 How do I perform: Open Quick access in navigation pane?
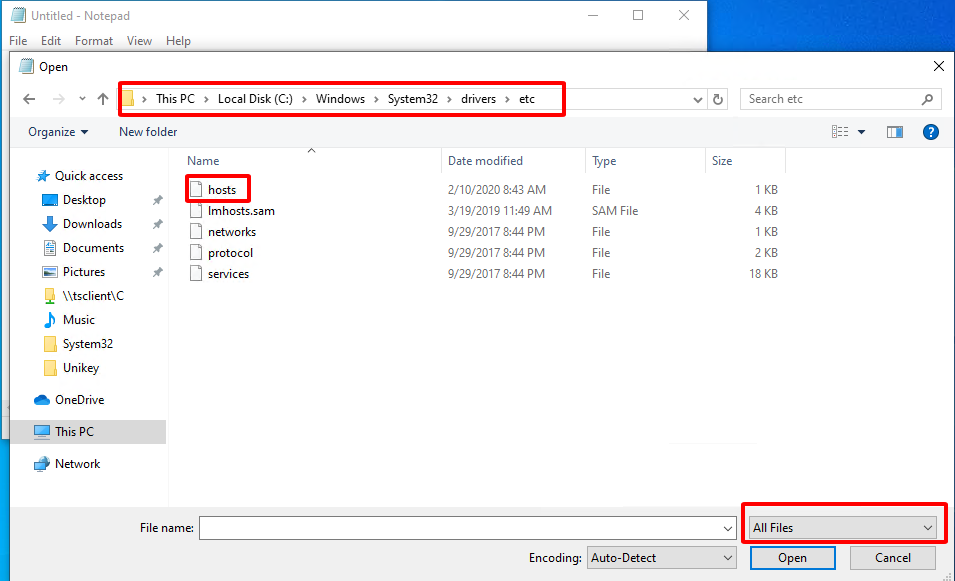pos(89,176)
